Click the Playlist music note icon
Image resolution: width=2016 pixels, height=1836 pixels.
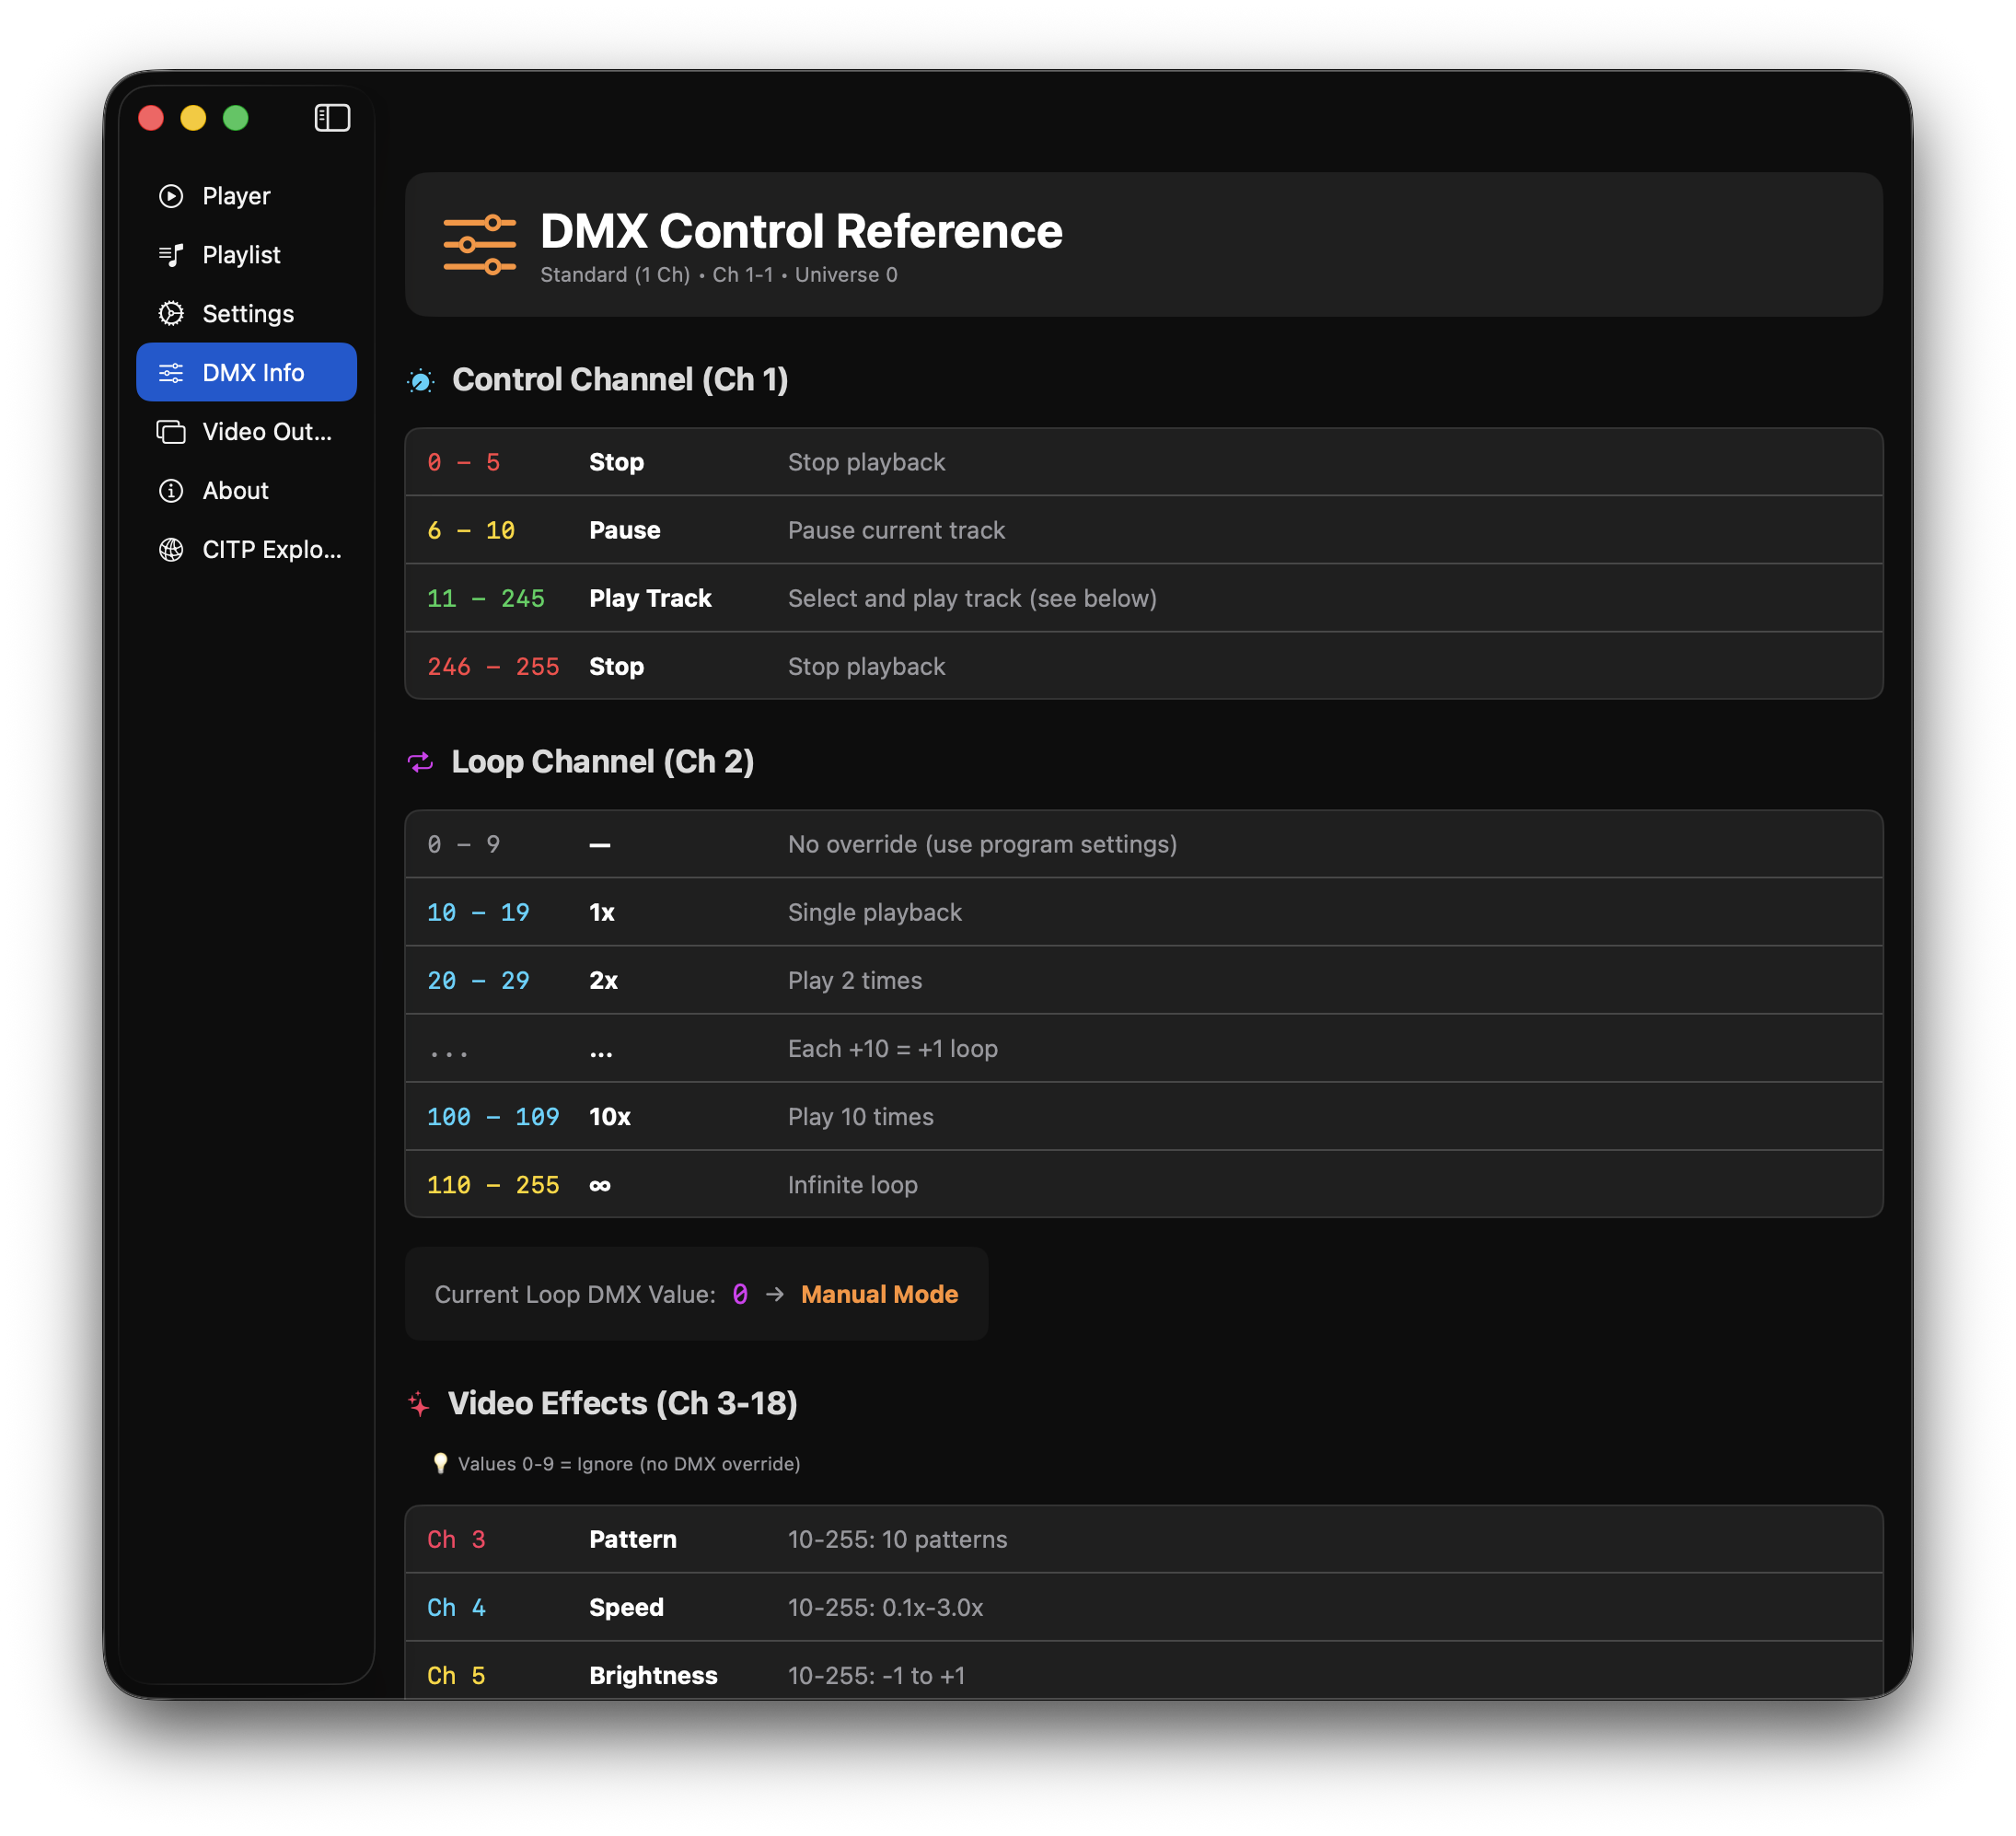click(171, 255)
